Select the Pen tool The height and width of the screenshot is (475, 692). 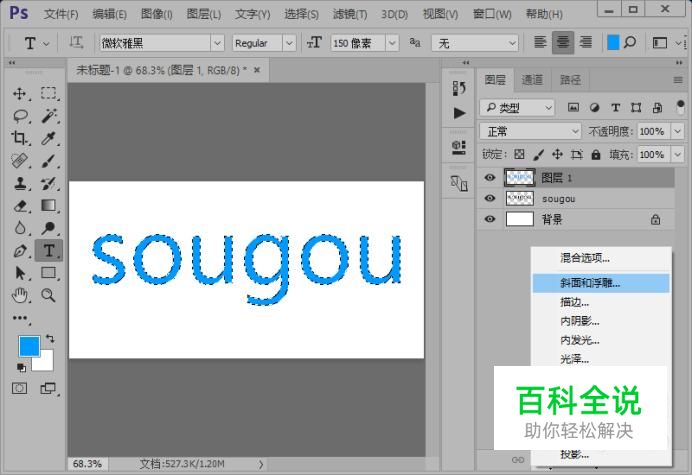pos(19,251)
